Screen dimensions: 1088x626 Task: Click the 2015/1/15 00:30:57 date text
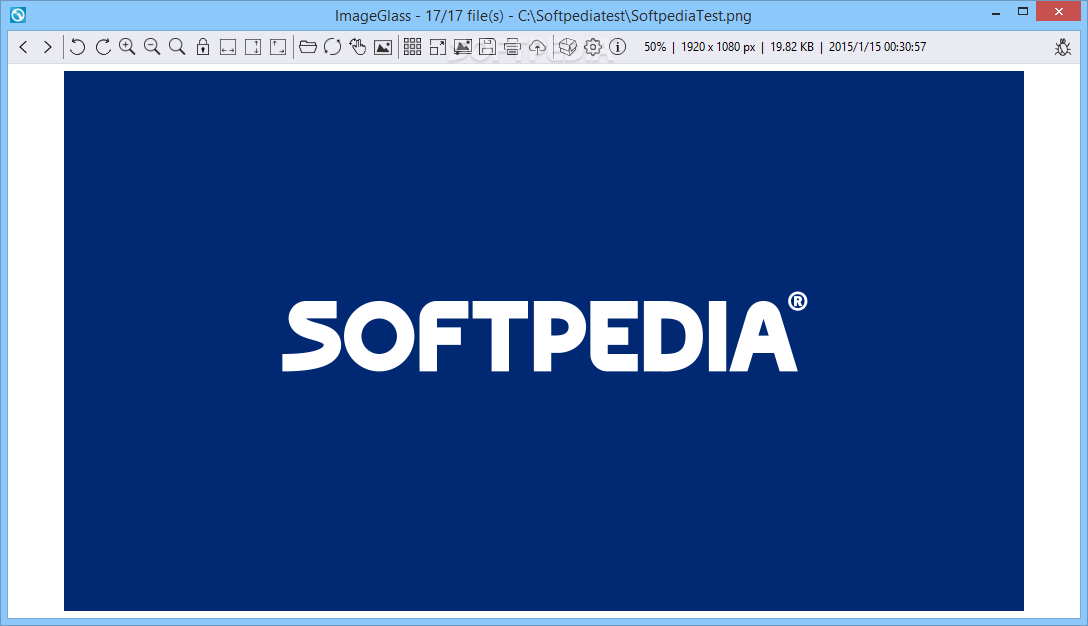877,47
